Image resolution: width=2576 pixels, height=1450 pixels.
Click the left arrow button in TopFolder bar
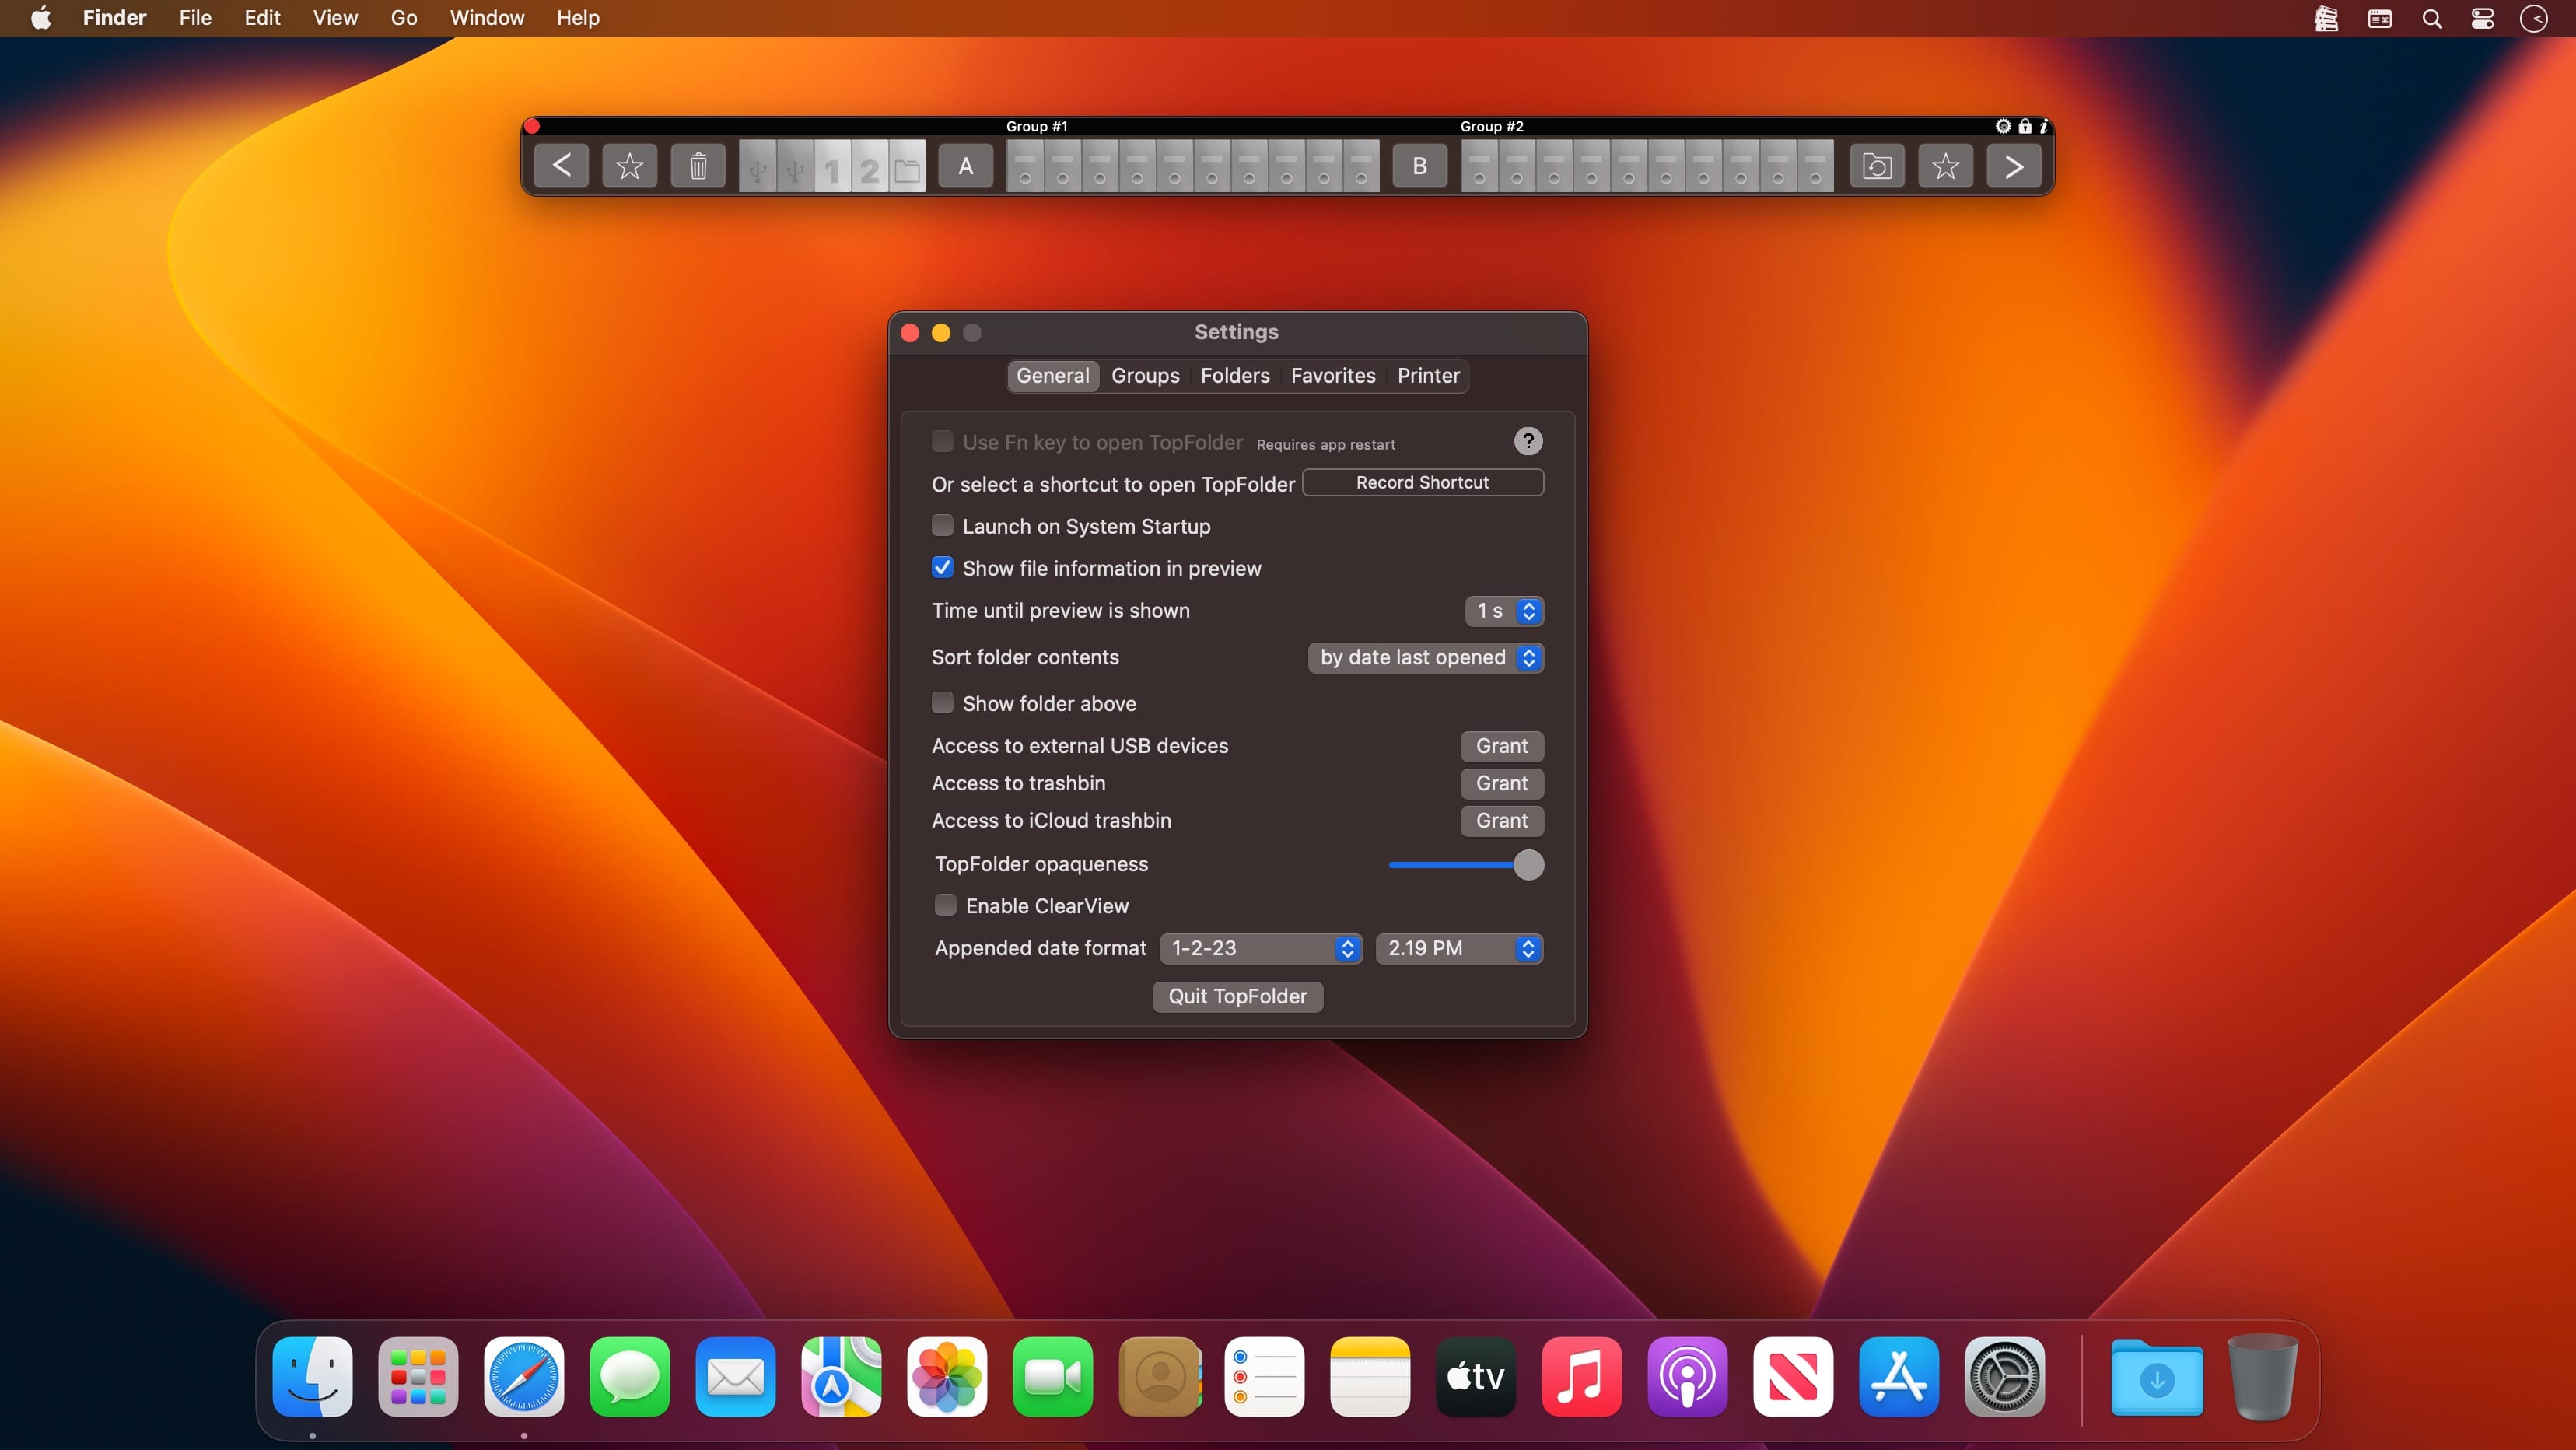[x=562, y=166]
